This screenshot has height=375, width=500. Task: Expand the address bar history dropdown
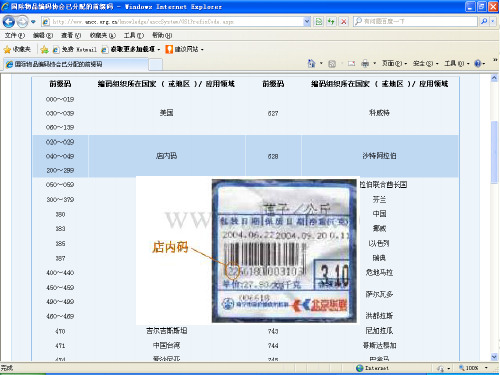pos(307,22)
